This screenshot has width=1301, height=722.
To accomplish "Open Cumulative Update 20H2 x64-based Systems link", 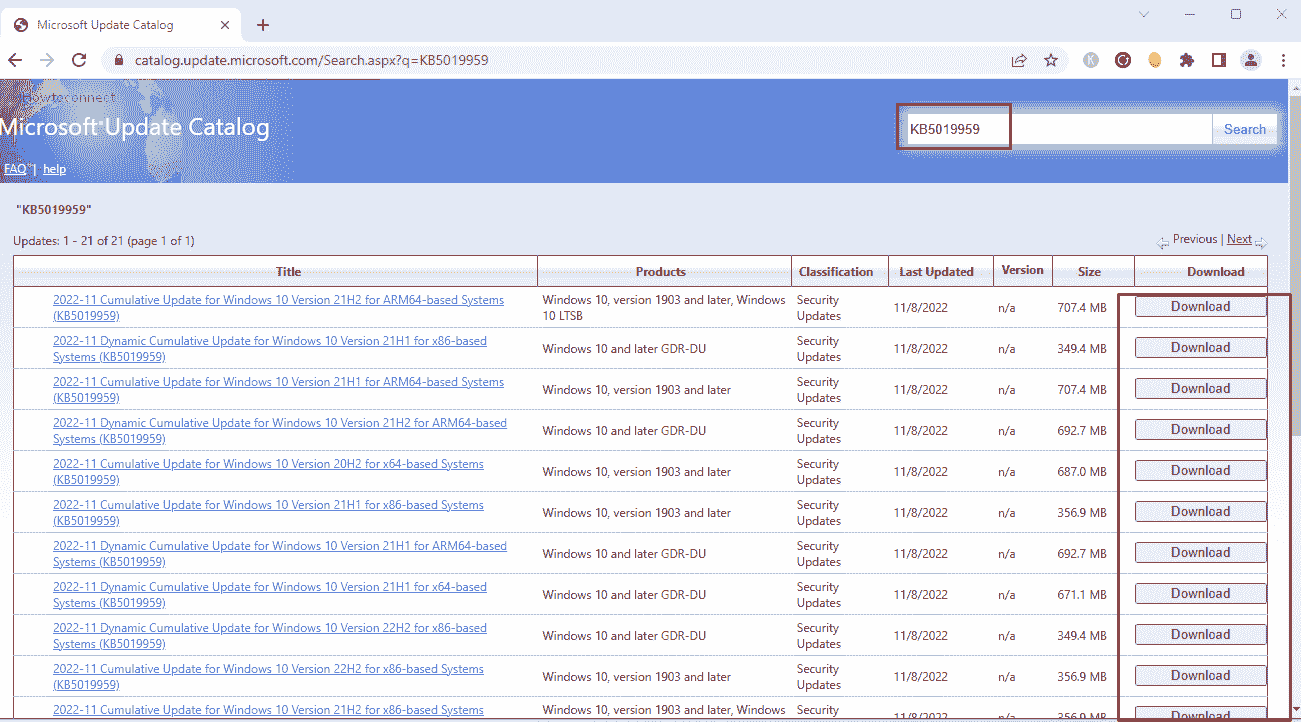I will coord(268,472).
